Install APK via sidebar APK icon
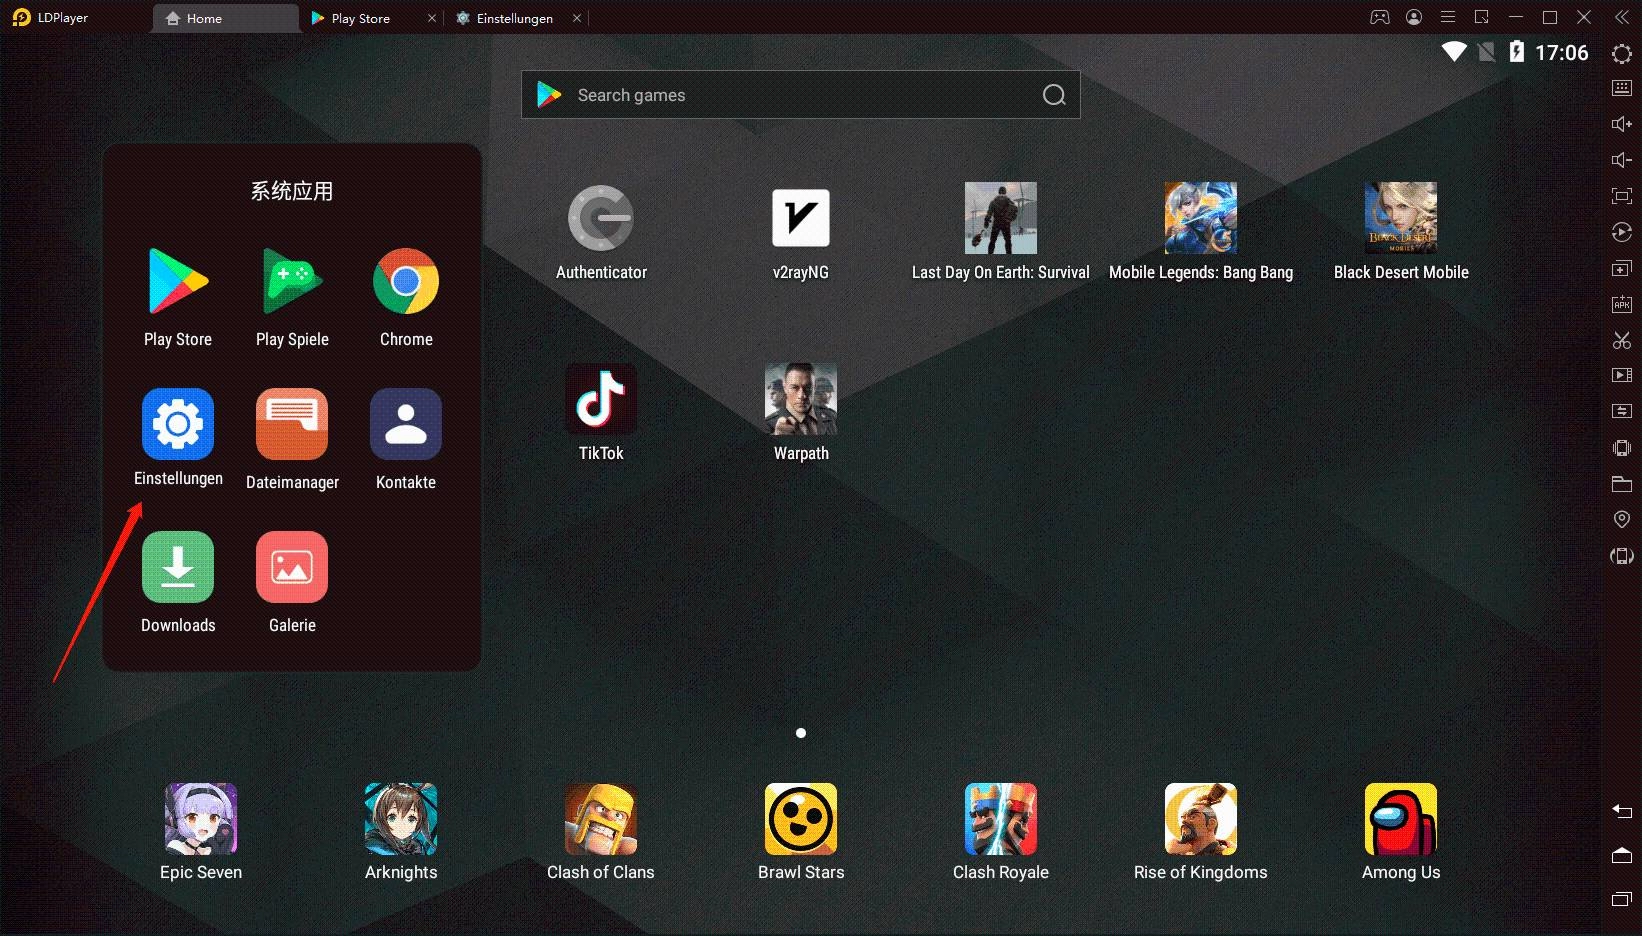 point(1622,304)
